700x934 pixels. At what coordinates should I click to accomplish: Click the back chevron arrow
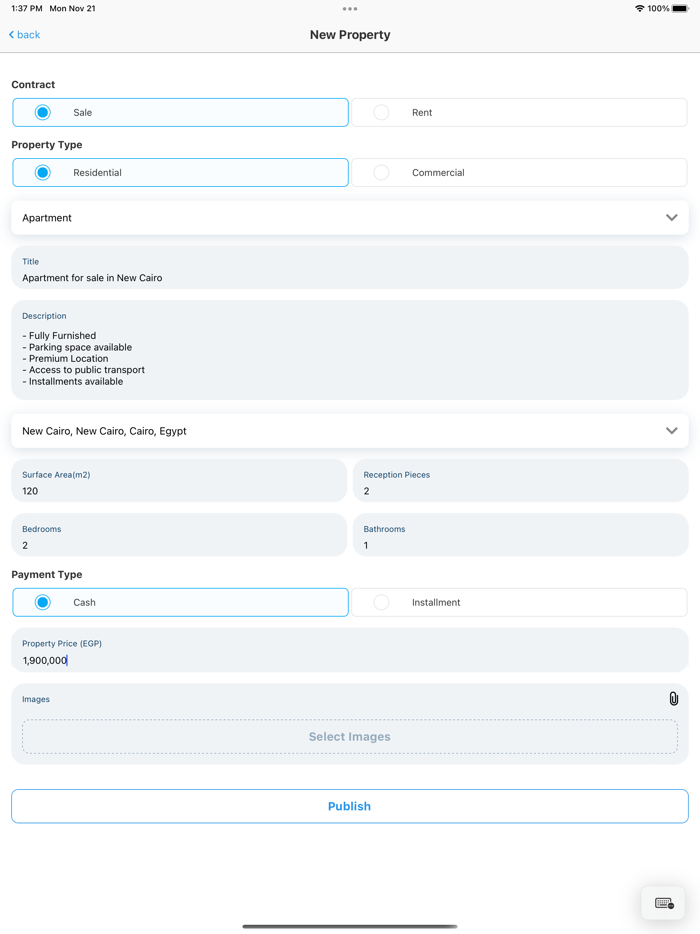[x=10, y=34]
